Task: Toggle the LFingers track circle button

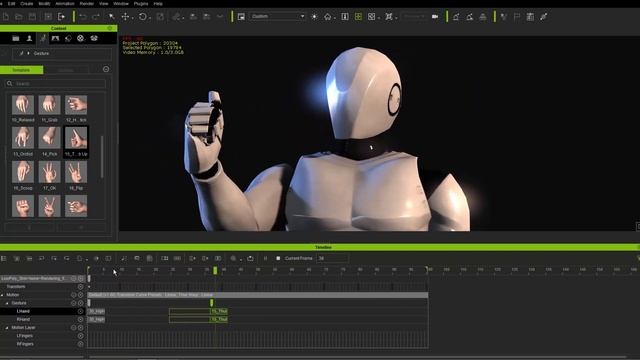Action: 80,336
